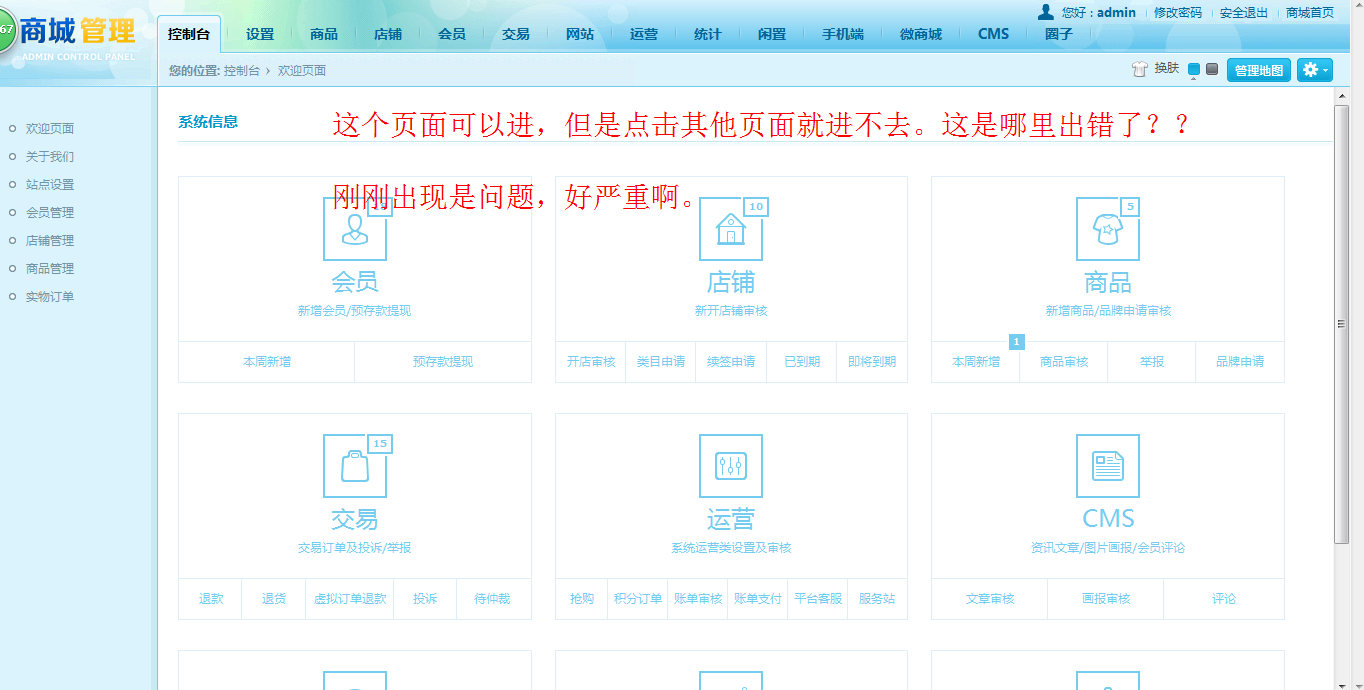Viewport: 1364px width, 690px height.
Task: Open the 交易 top navigation tab
Action: (x=516, y=34)
